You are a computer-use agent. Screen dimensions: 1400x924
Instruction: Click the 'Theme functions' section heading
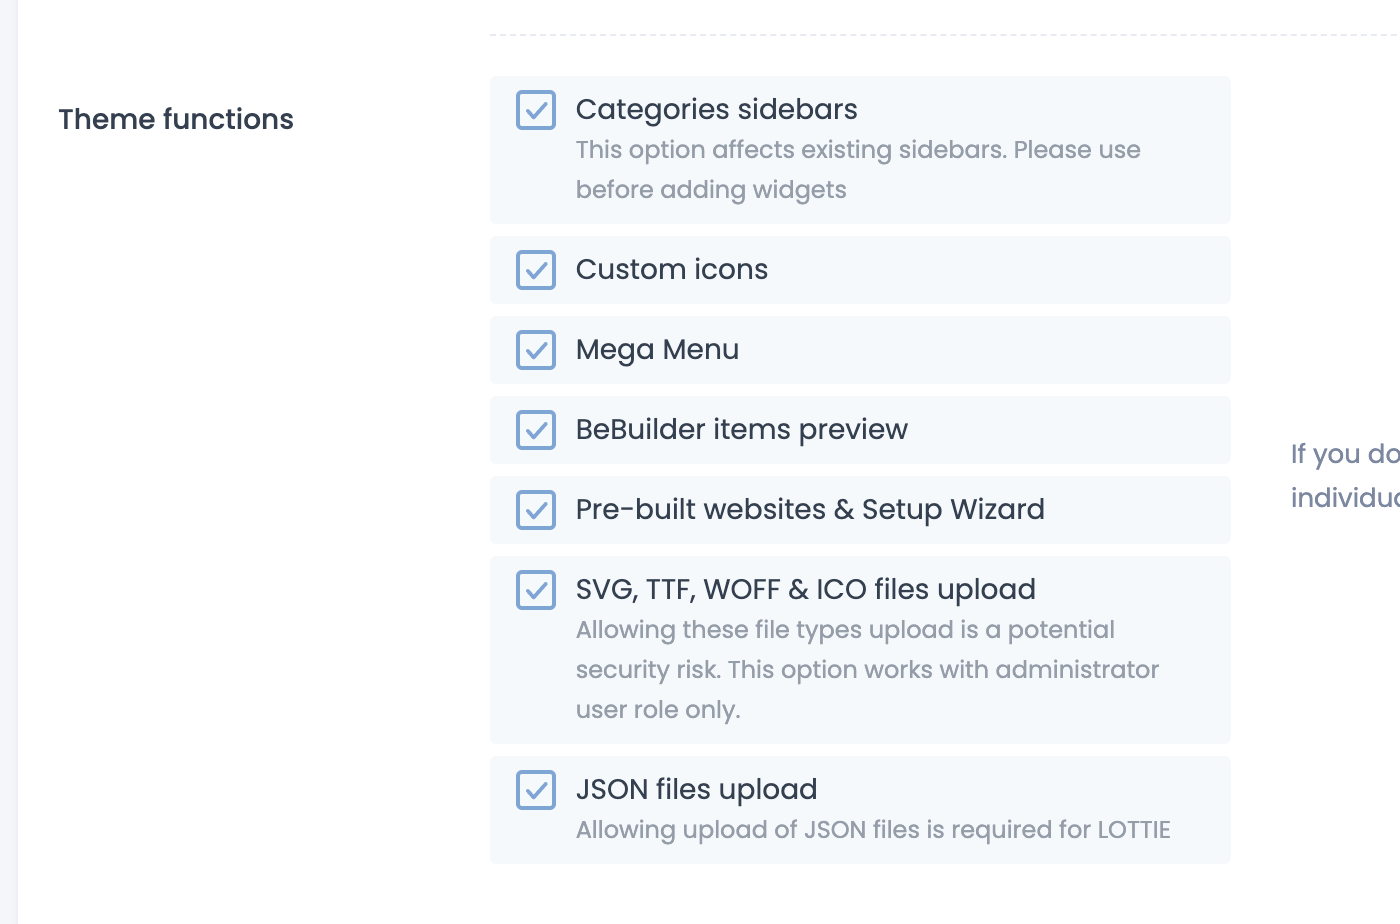176,119
